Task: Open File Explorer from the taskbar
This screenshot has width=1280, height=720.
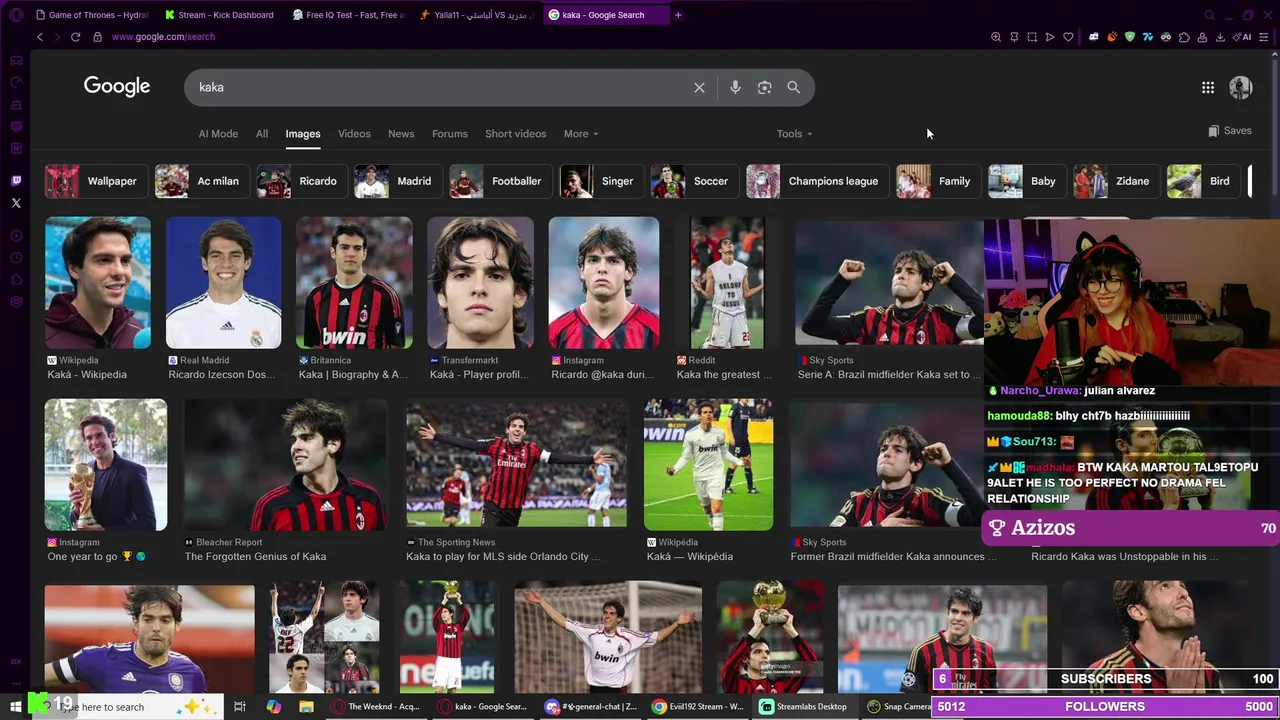Action: click(x=307, y=706)
